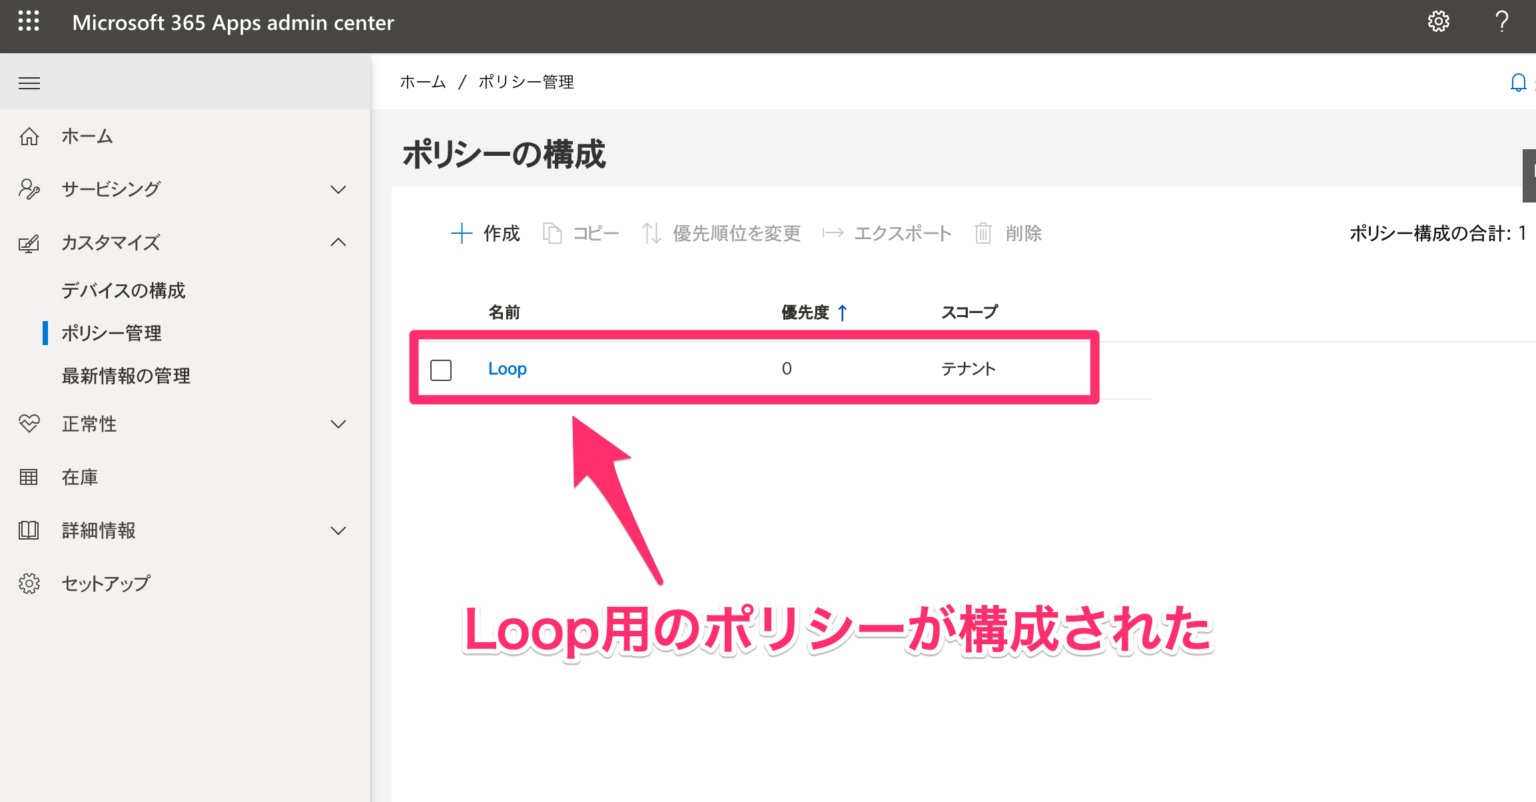Viewport: 1536px width, 802px height.
Task: Open ポリシー管理 from the breadcrumb
Action: [x=525, y=82]
